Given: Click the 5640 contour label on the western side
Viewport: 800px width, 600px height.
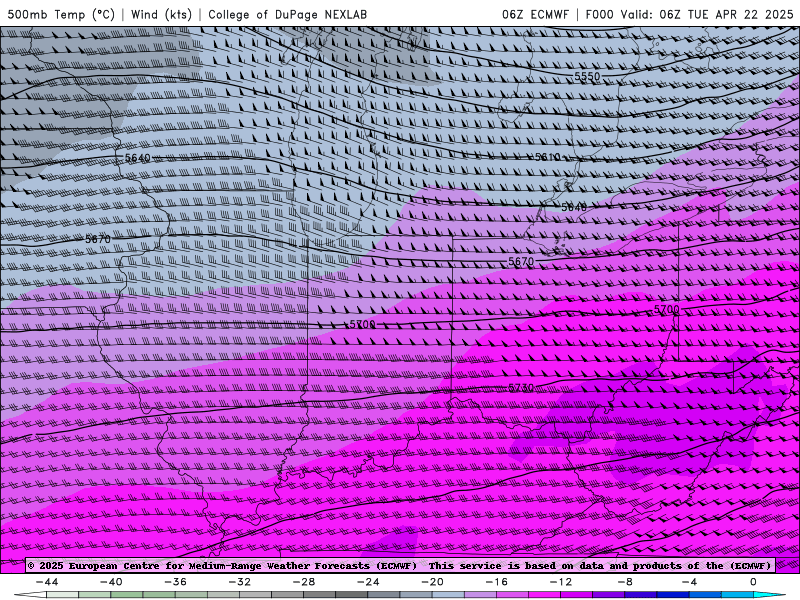Looking at the screenshot, I should pyautogui.click(x=138, y=158).
